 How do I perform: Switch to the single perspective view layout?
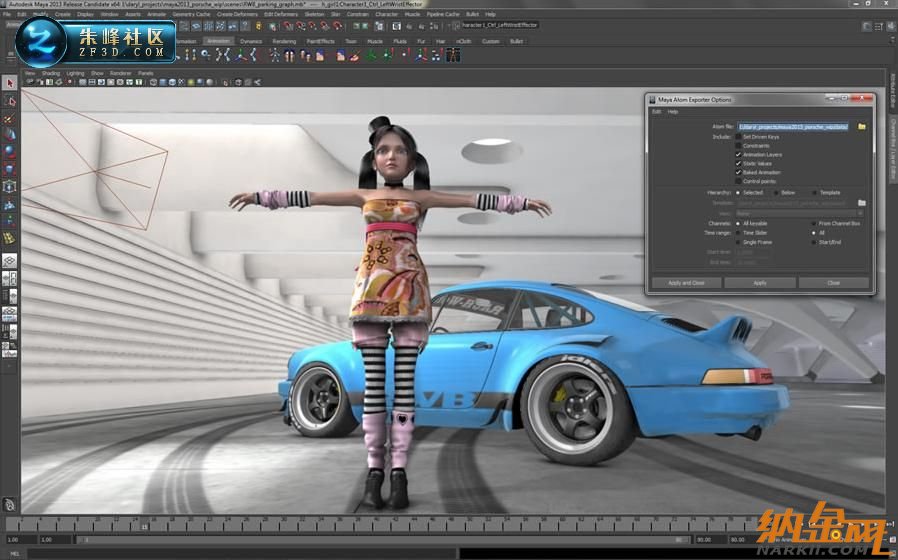pos(10,261)
